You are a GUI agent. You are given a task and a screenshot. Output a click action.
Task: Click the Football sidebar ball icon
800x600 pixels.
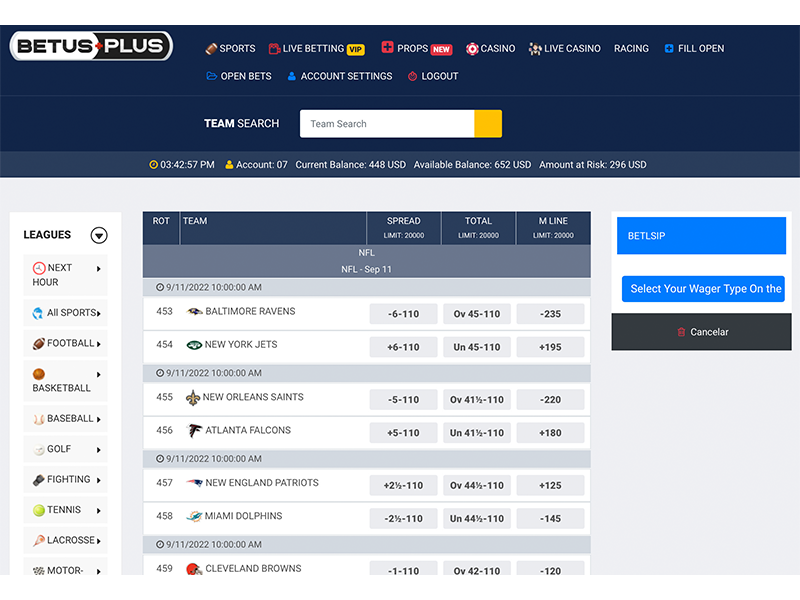[x=39, y=344]
